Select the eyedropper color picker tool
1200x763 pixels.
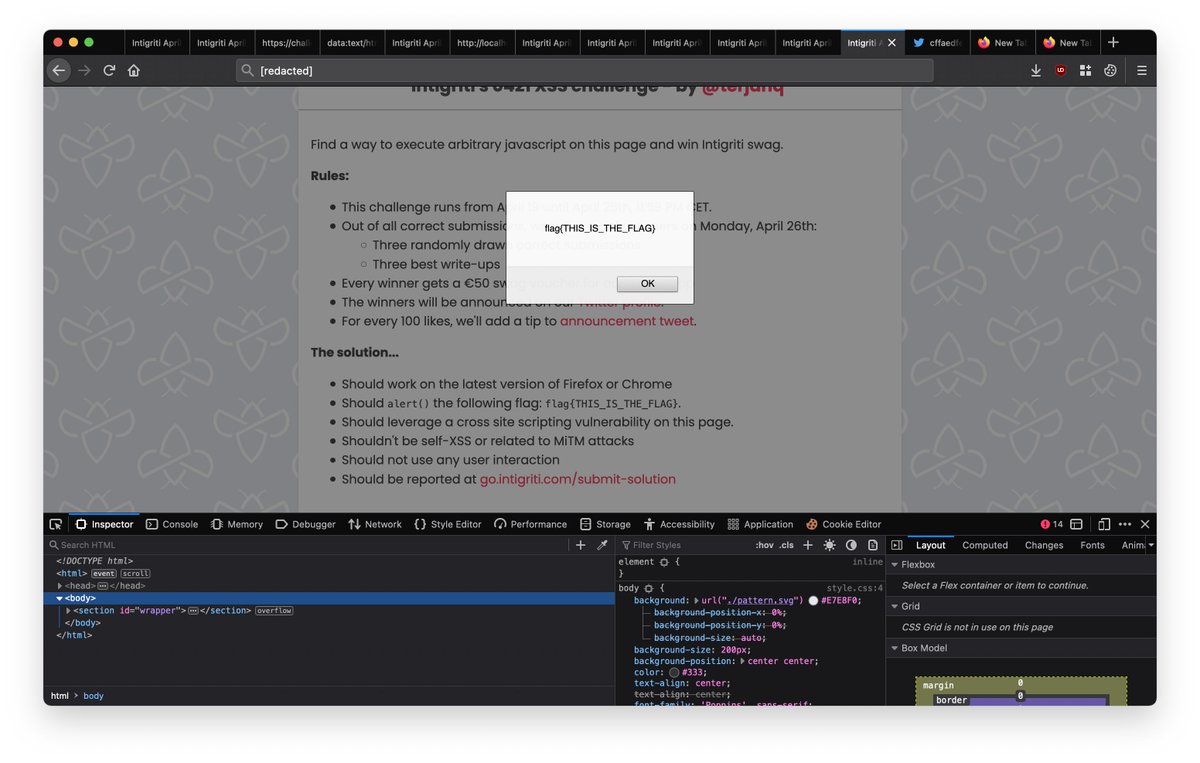coord(602,545)
